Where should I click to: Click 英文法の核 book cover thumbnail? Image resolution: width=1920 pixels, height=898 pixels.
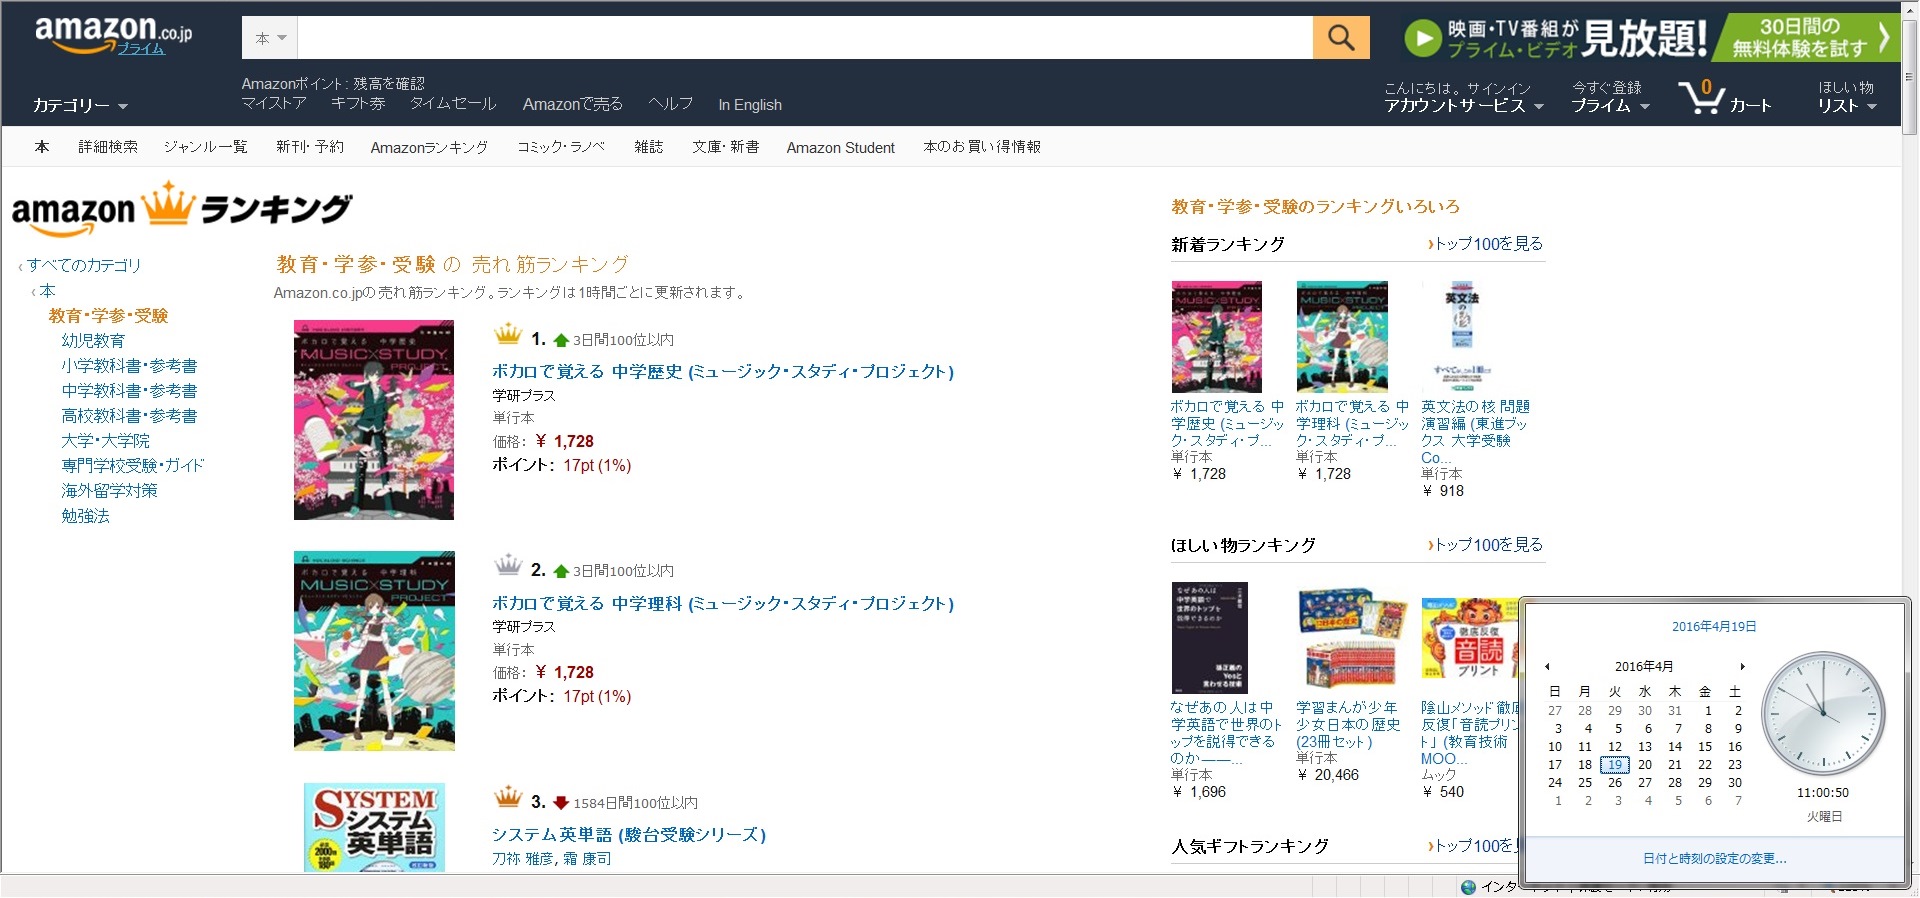pos(1462,337)
